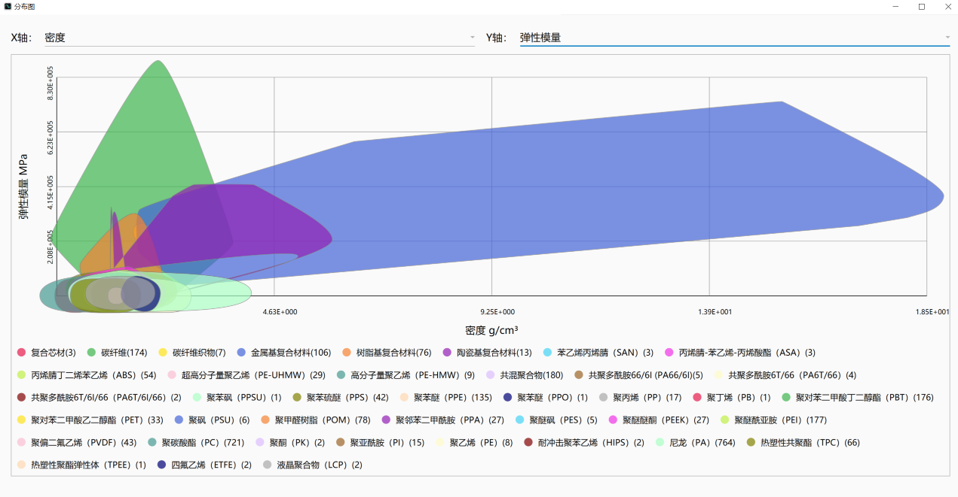The width and height of the screenshot is (958, 497).
Task: Click 树脂基复合材料(76) orange legend dot
Action: tap(347, 353)
